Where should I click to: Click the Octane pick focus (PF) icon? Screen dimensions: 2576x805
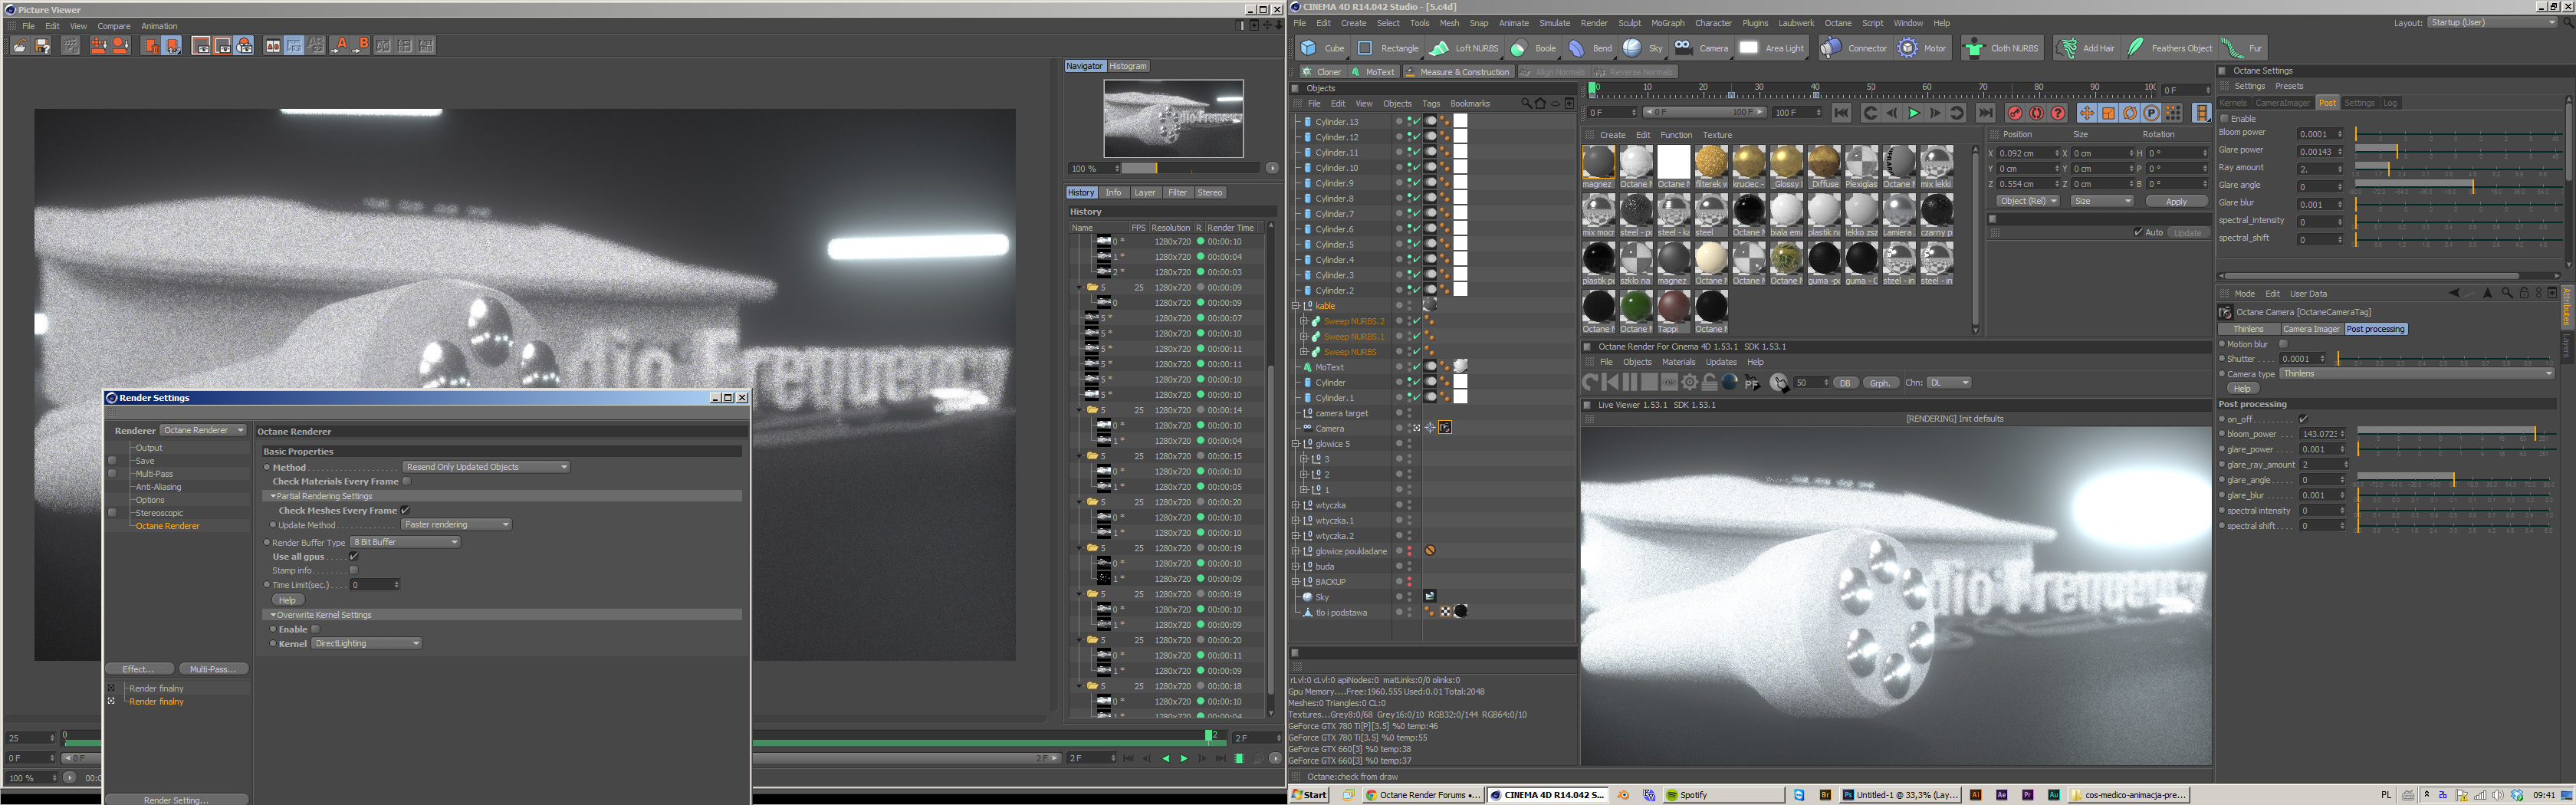point(1751,383)
